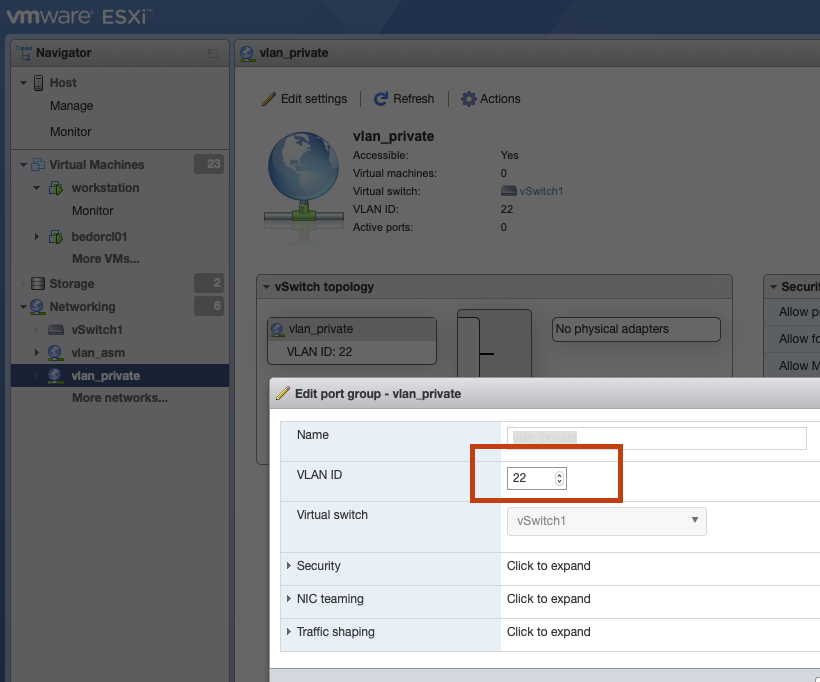Collapse Navigator using the minimize panel icon

(213, 53)
